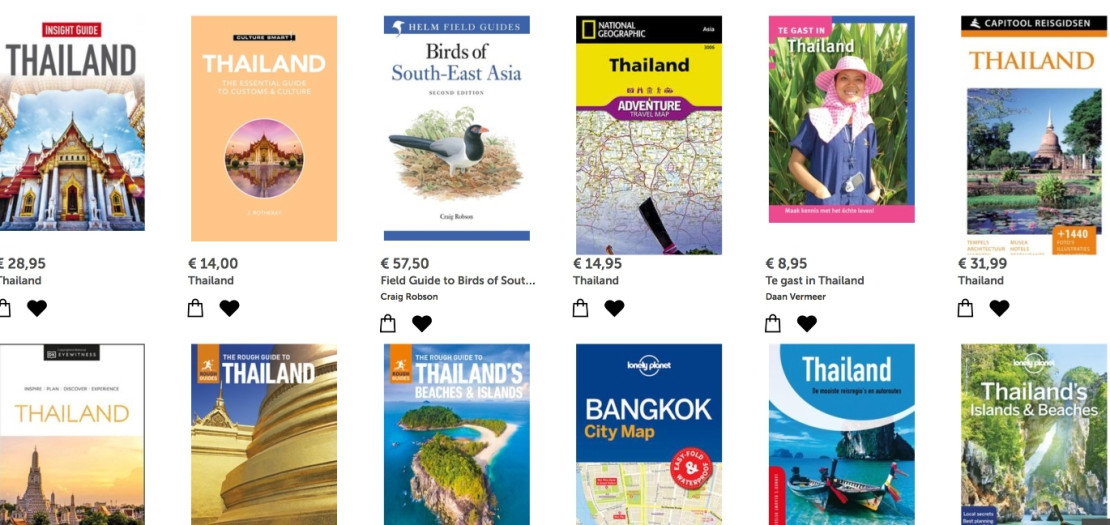This screenshot has width=1110, height=525.
Task: Open Lonely Planet Thailand's Islands & Beaches cover
Action: 1034,434
